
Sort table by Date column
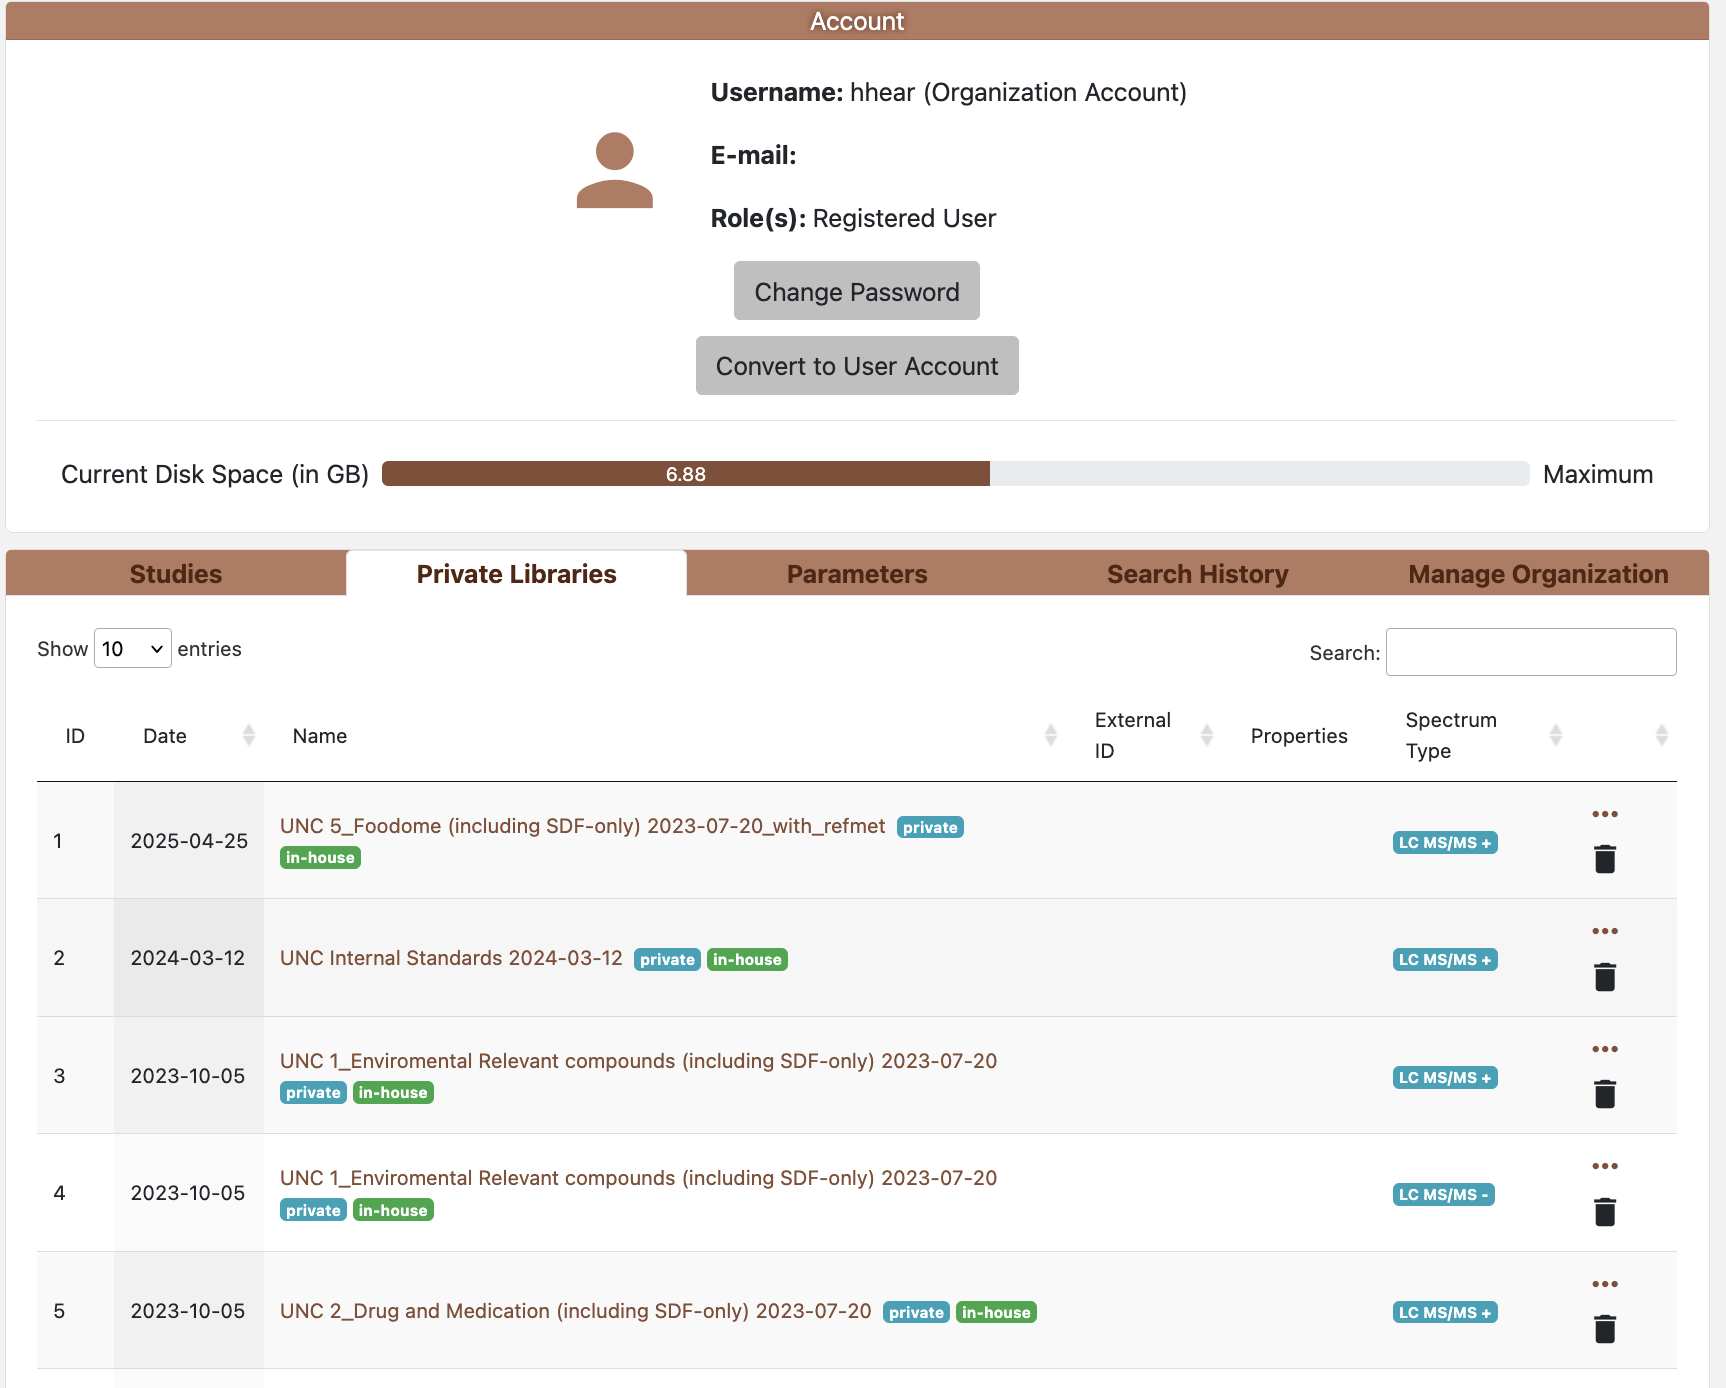[x=249, y=736]
